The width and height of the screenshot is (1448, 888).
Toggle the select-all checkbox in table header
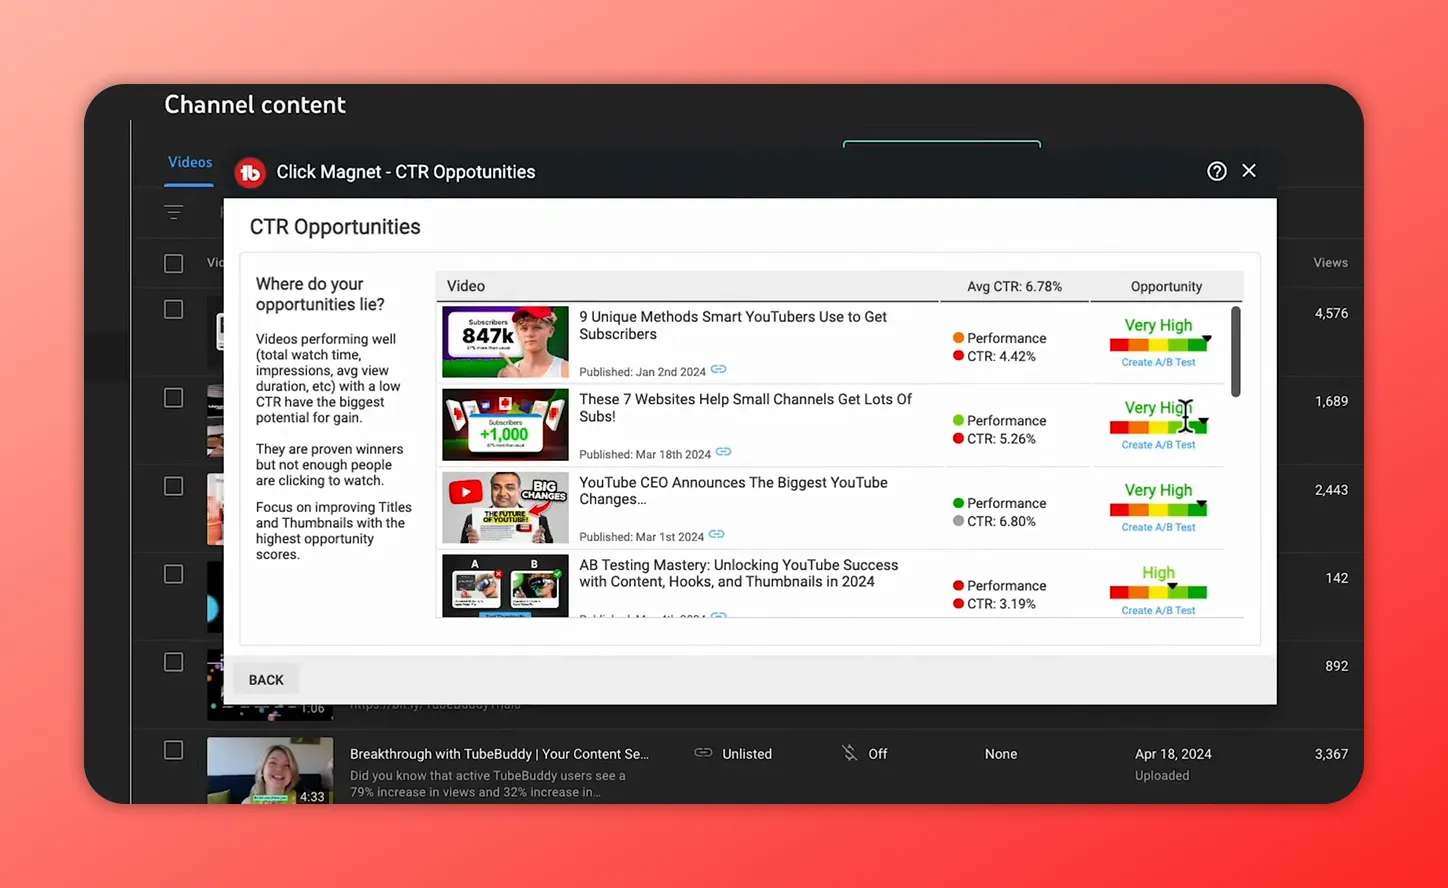[173, 264]
